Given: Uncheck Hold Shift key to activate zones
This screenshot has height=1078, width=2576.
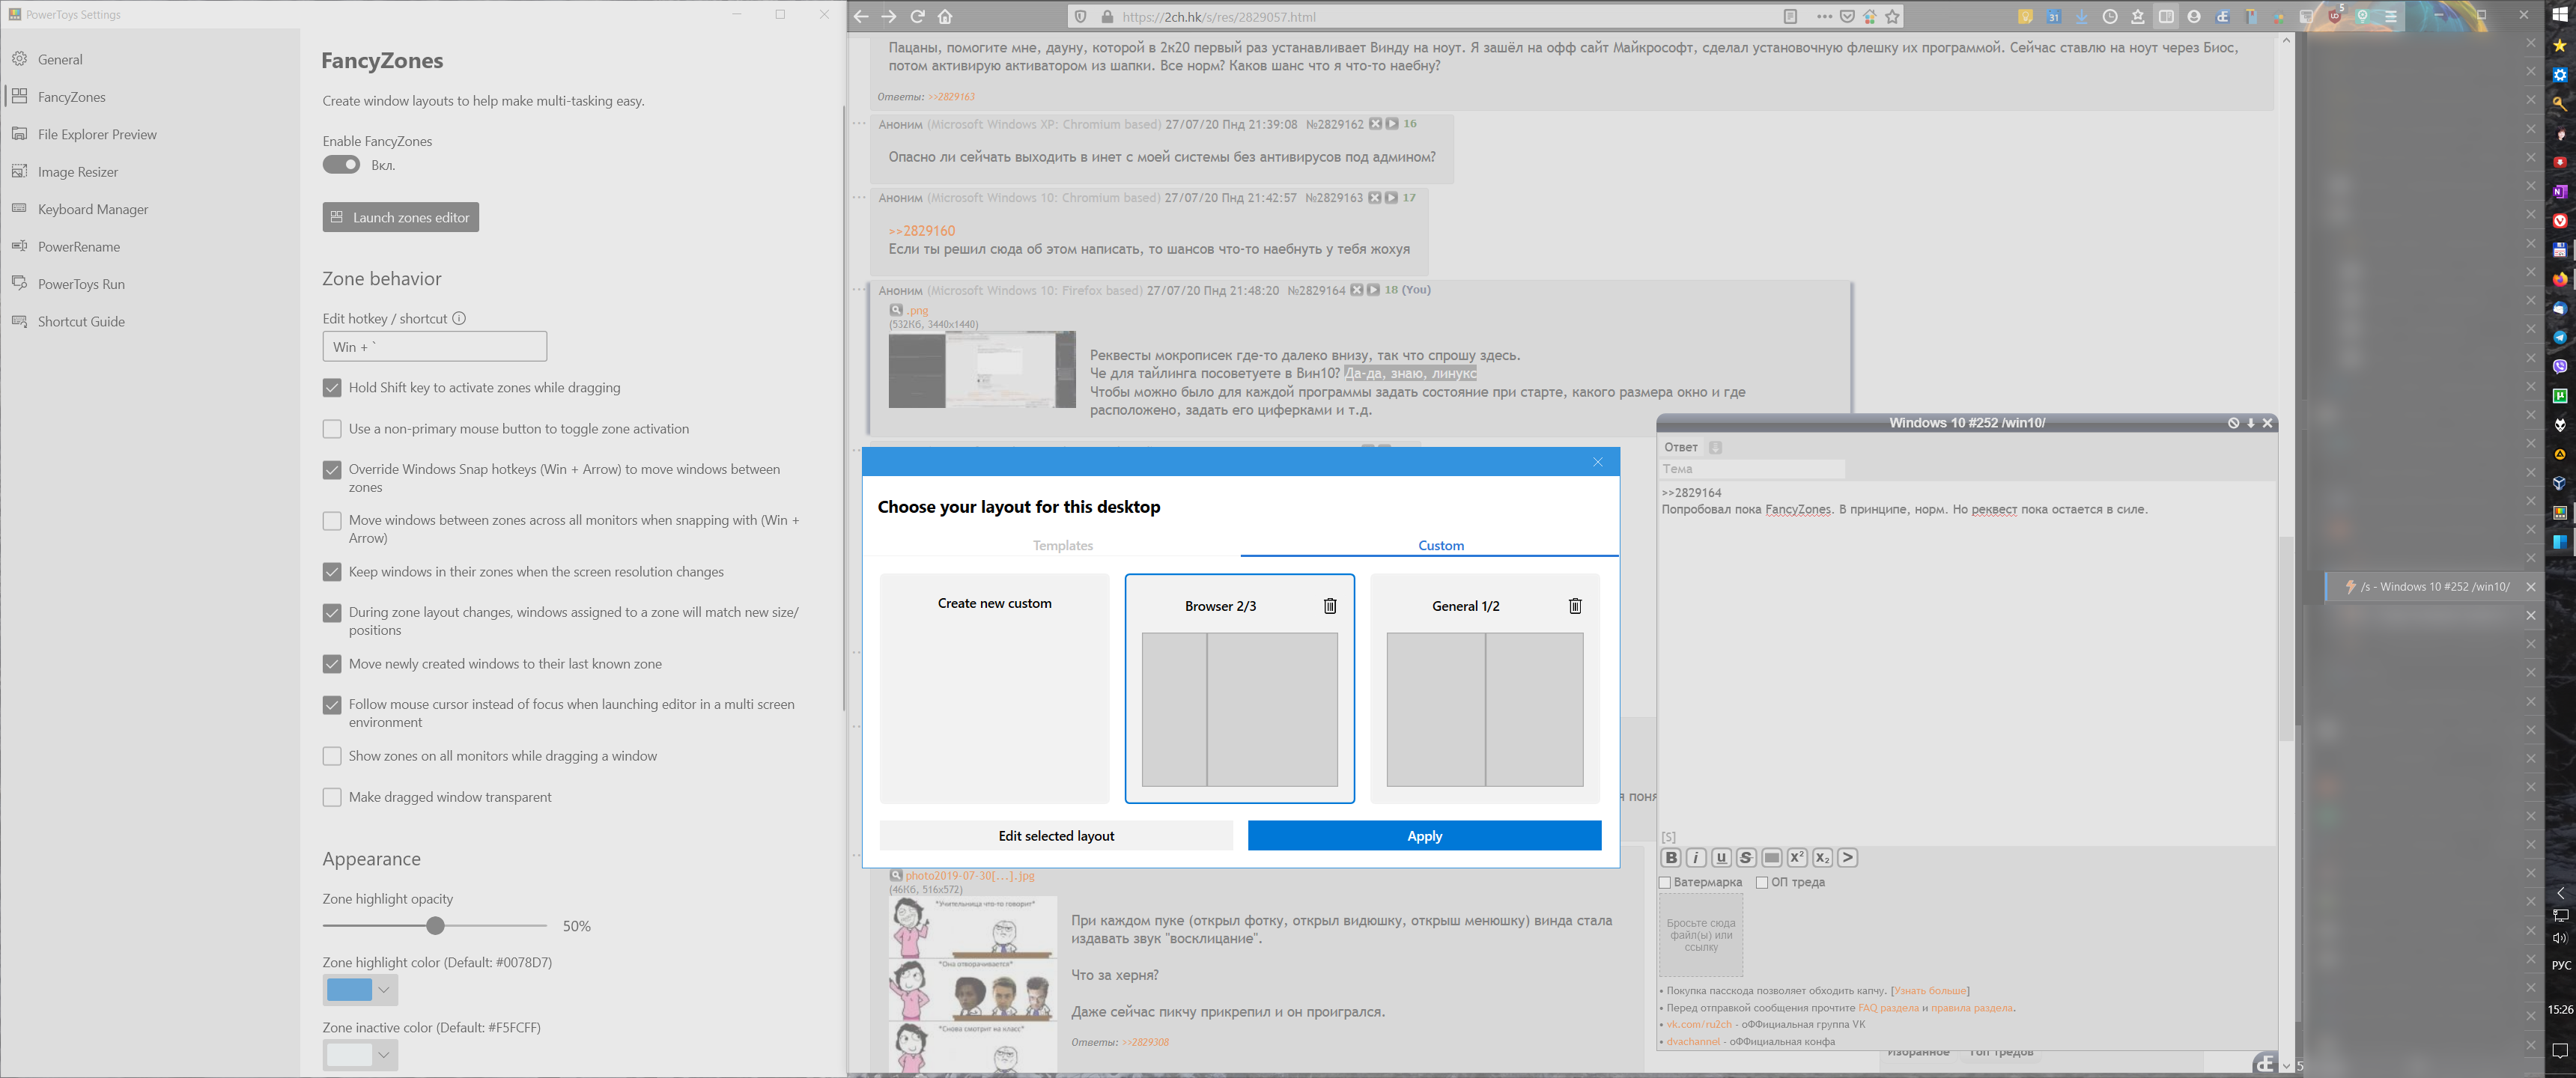Looking at the screenshot, I should (332, 388).
